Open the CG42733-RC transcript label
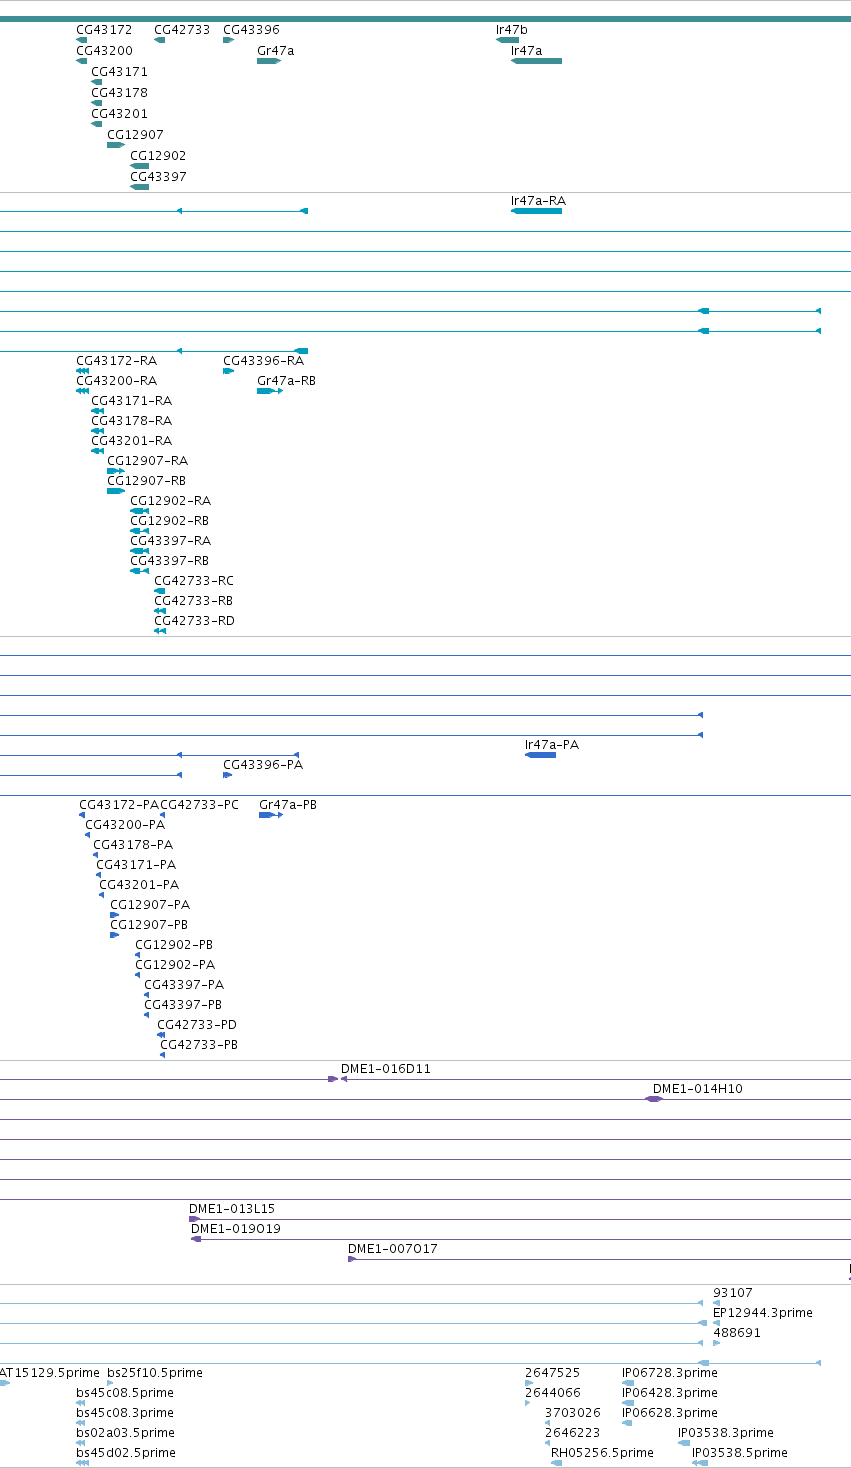The height and width of the screenshot is (1468, 851). (194, 581)
